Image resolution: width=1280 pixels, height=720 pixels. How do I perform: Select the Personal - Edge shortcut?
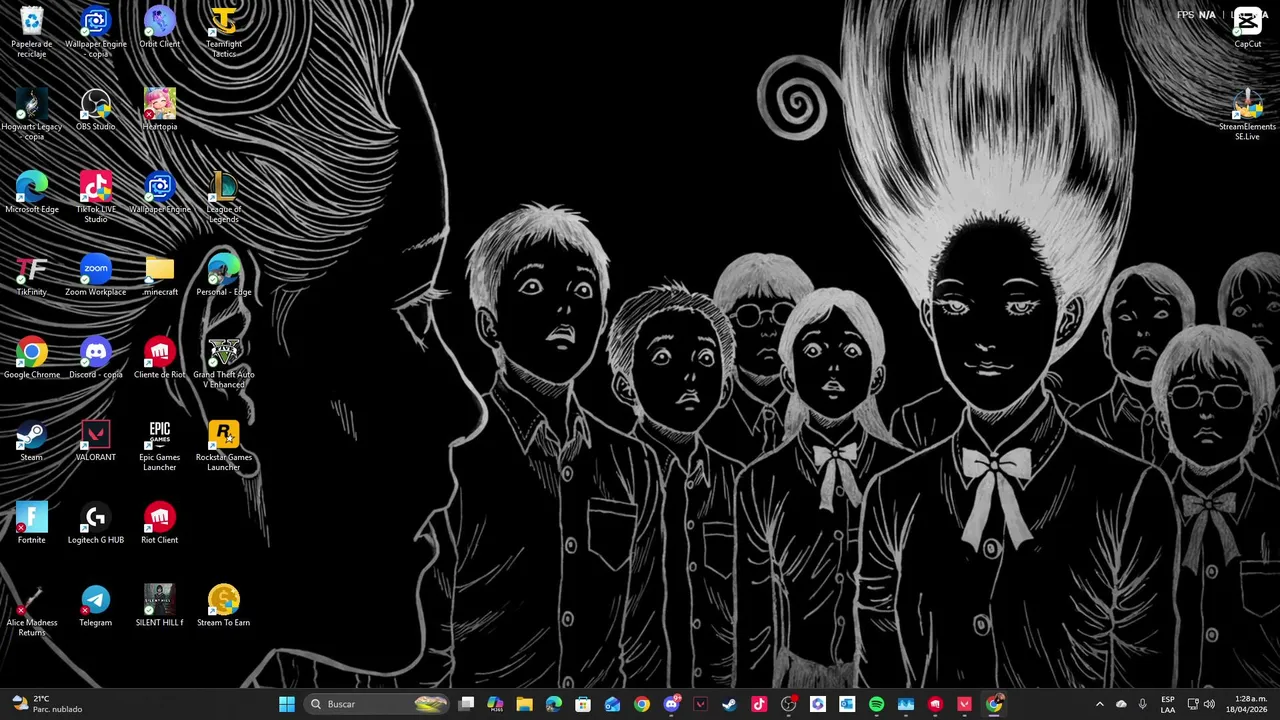[x=224, y=276]
